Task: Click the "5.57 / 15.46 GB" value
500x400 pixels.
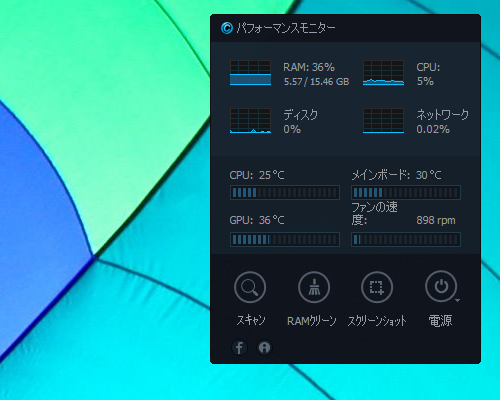Action: point(316,82)
